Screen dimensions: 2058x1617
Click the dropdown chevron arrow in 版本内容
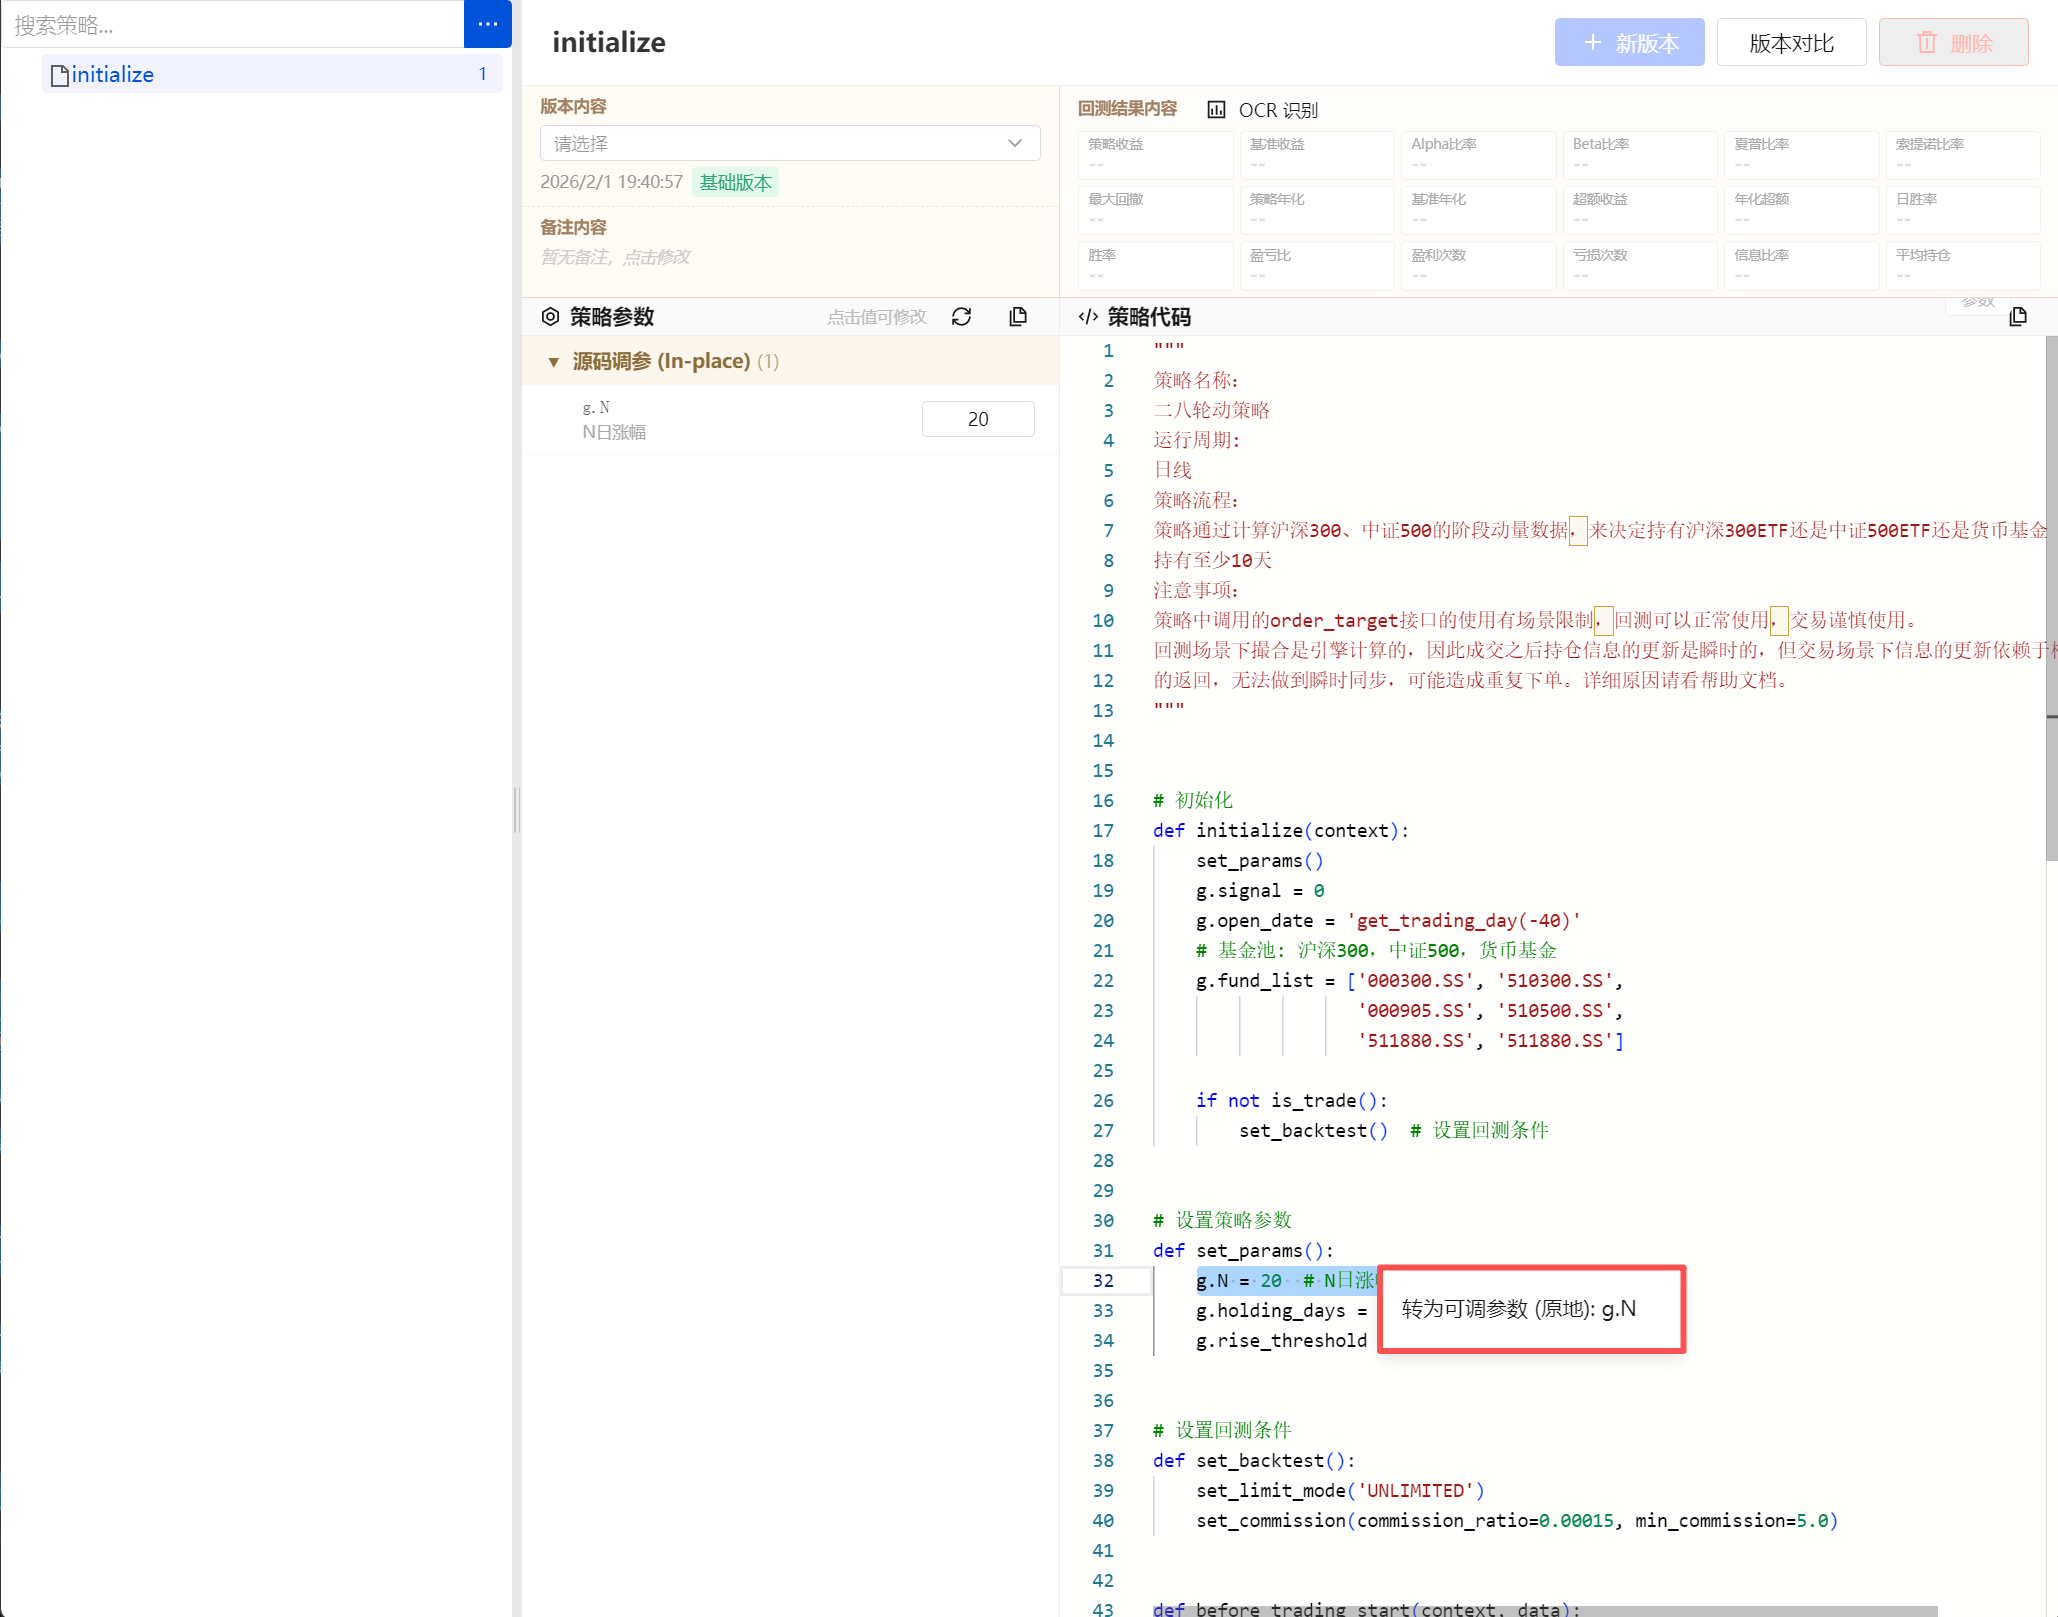click(x=1015, y=143)
